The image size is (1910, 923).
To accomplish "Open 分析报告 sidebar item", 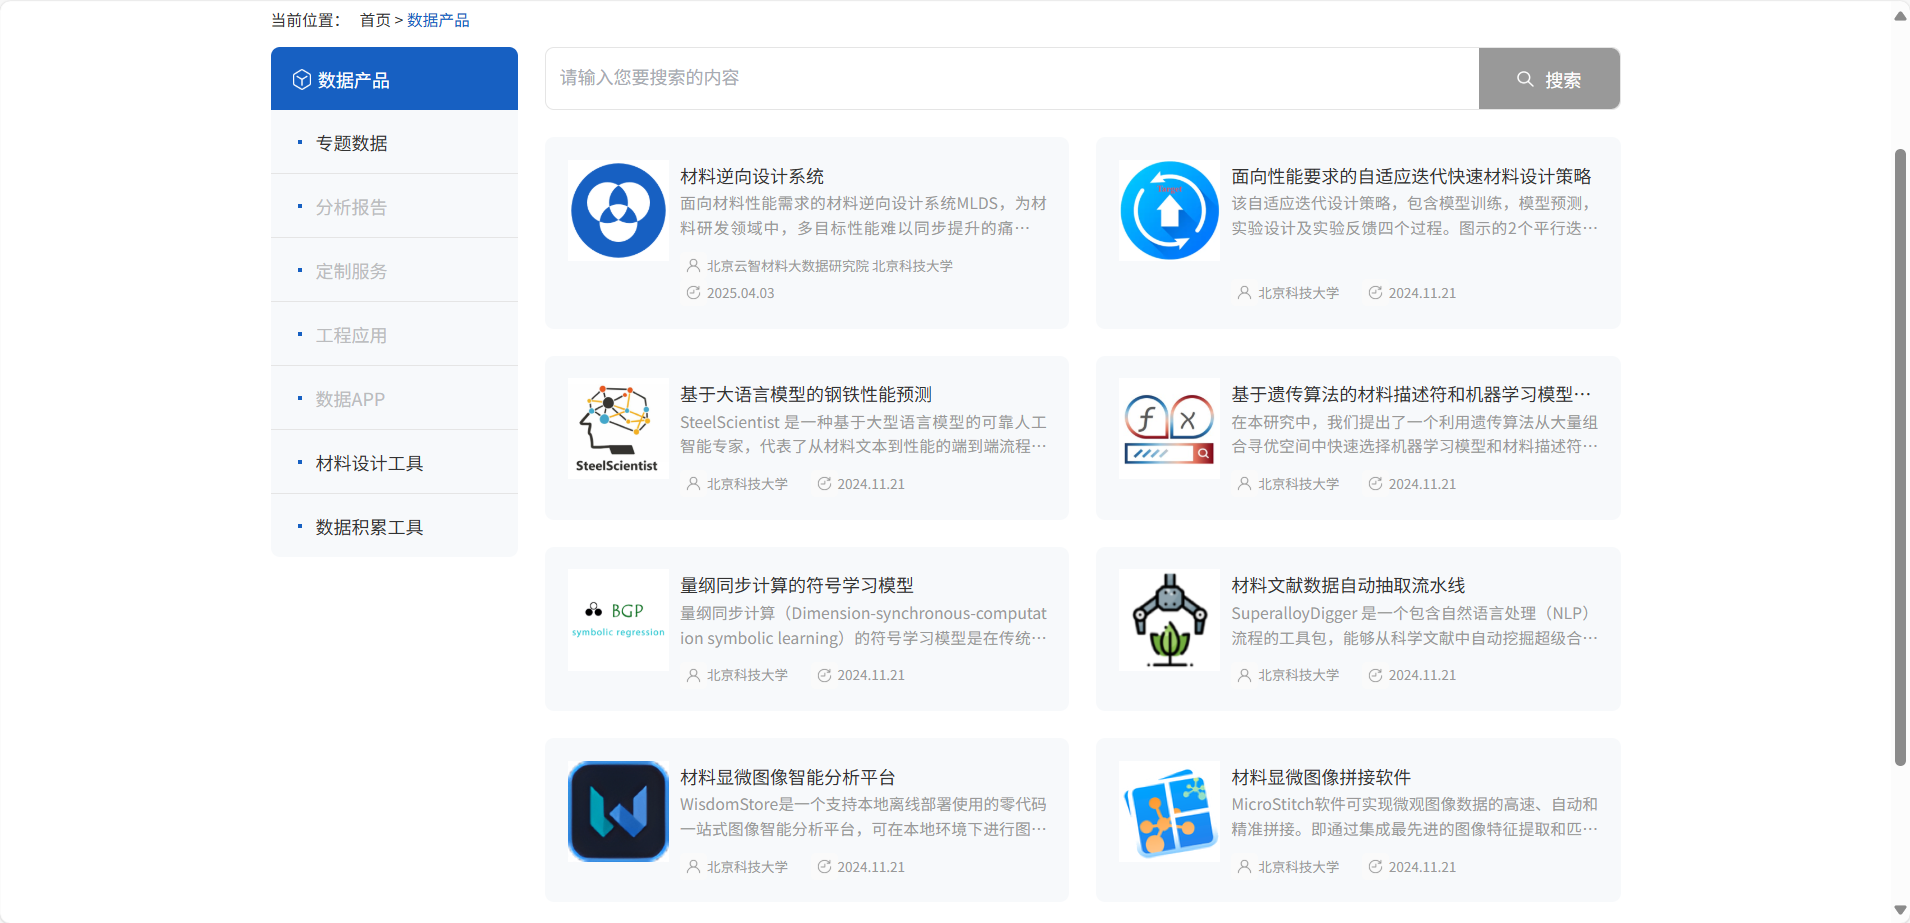I will pos(351,207).
